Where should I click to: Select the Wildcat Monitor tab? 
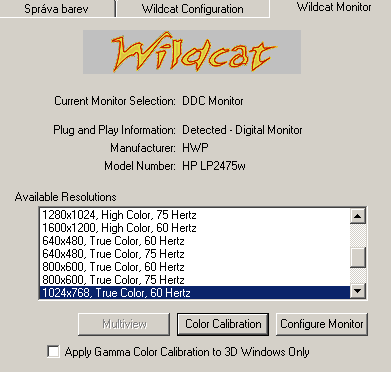tap(334, 7)
